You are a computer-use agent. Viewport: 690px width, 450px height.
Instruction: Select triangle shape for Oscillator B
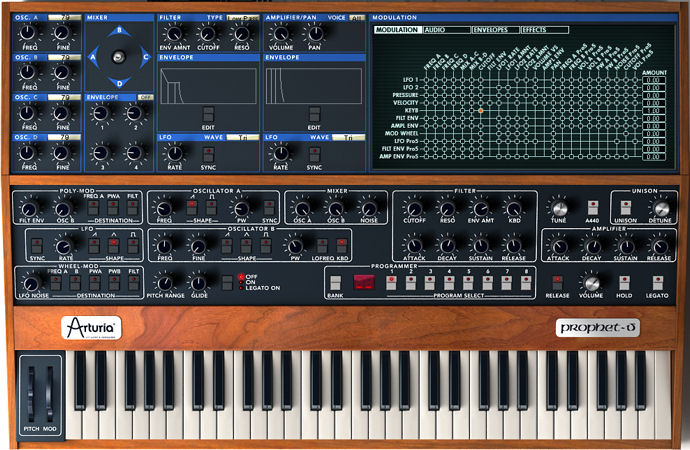246,245
